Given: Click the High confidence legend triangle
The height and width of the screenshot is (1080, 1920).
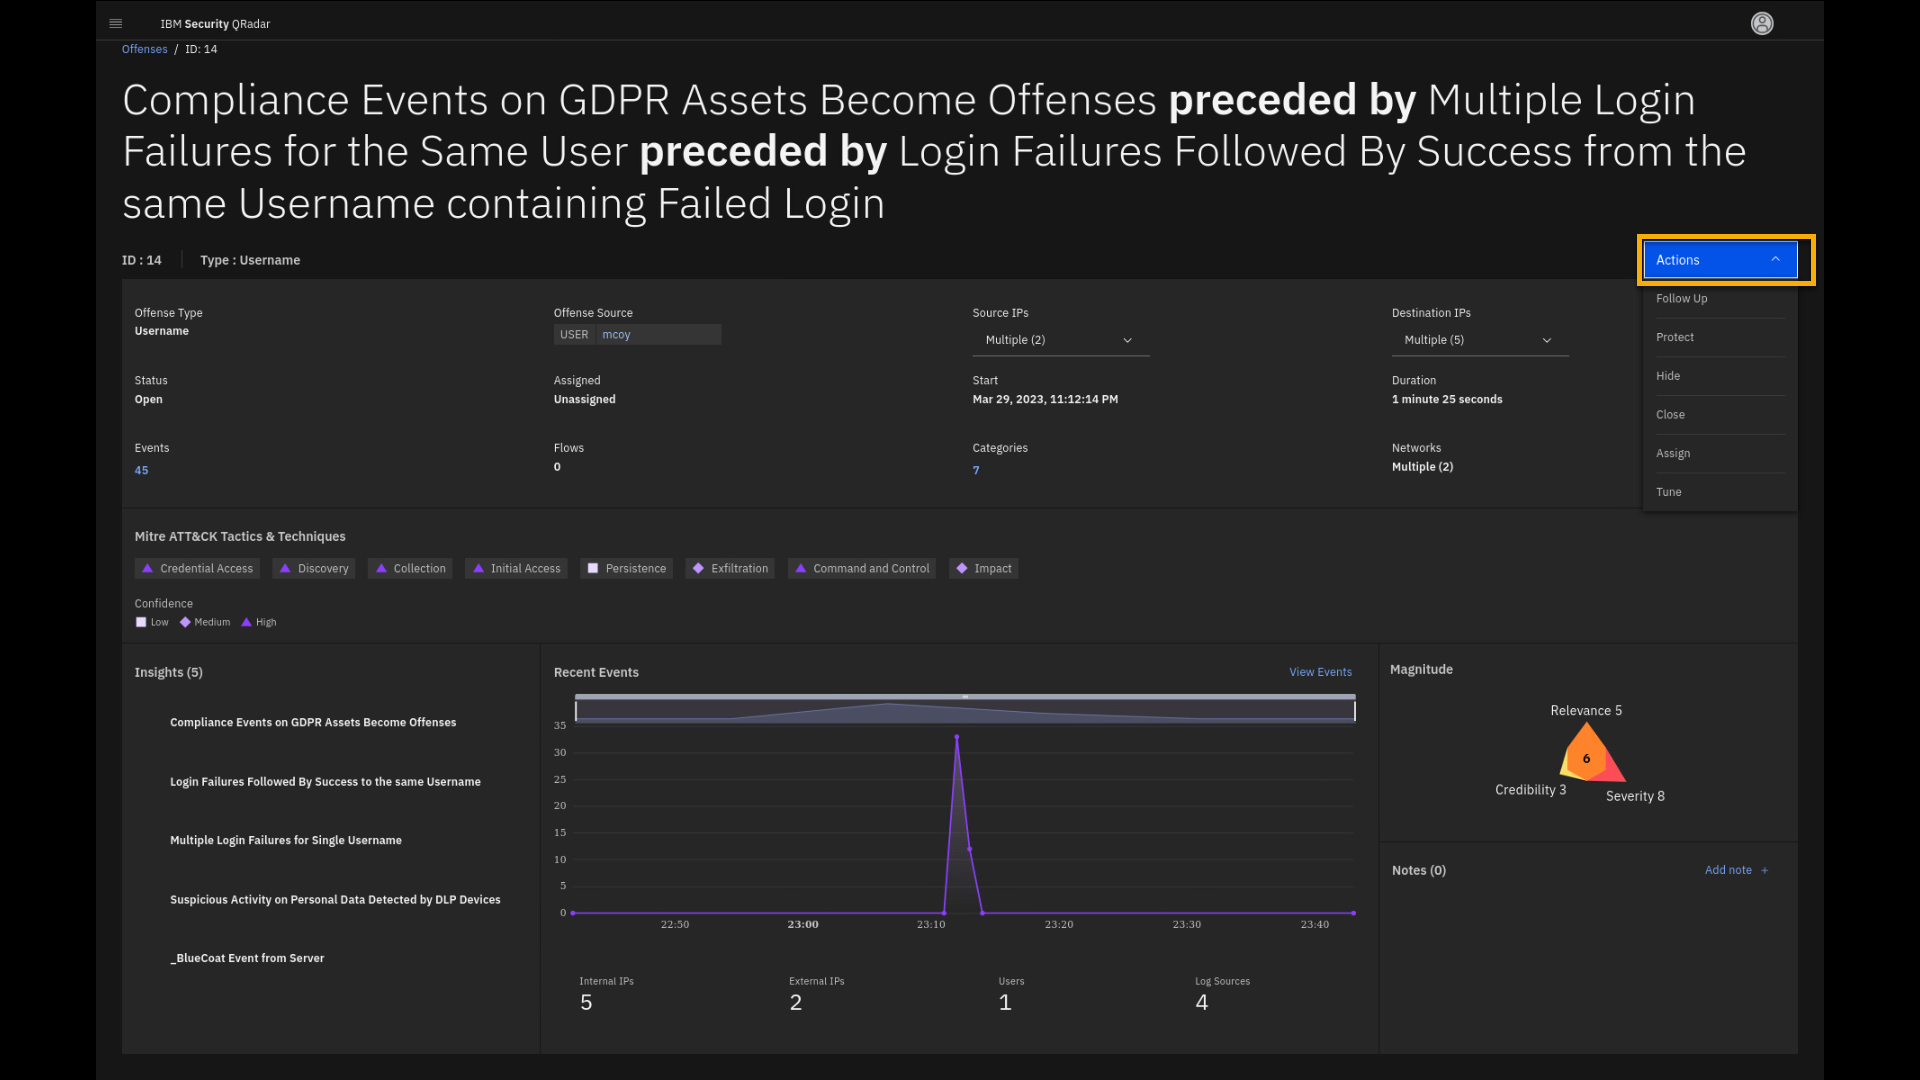Looking at the screenshot, I should click(246, 622).
